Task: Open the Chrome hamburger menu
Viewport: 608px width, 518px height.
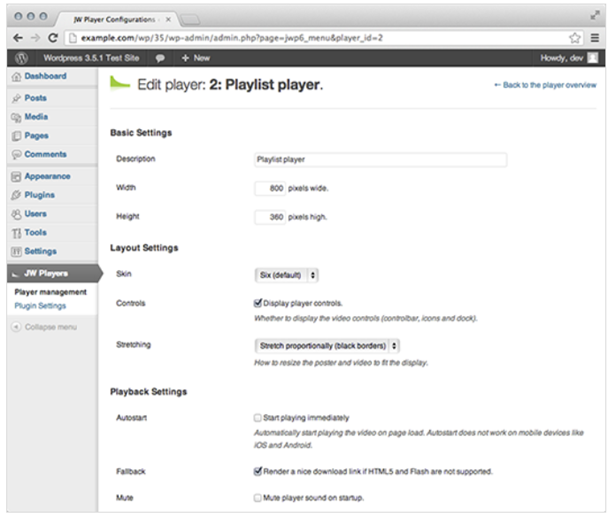Action: pyautogui.click(x=595, y=38)
